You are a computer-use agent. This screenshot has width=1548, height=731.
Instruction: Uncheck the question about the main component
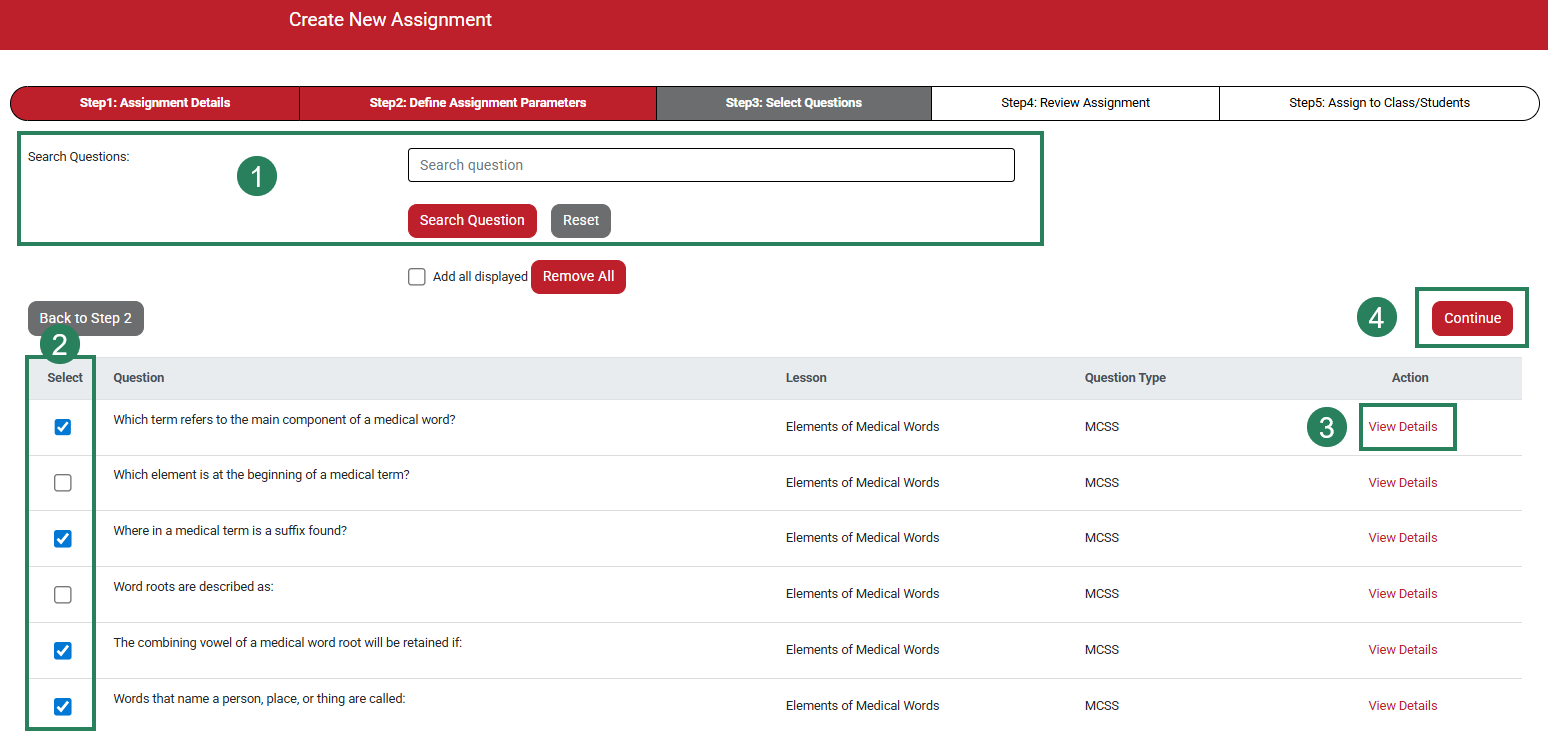tap(62, 426)
